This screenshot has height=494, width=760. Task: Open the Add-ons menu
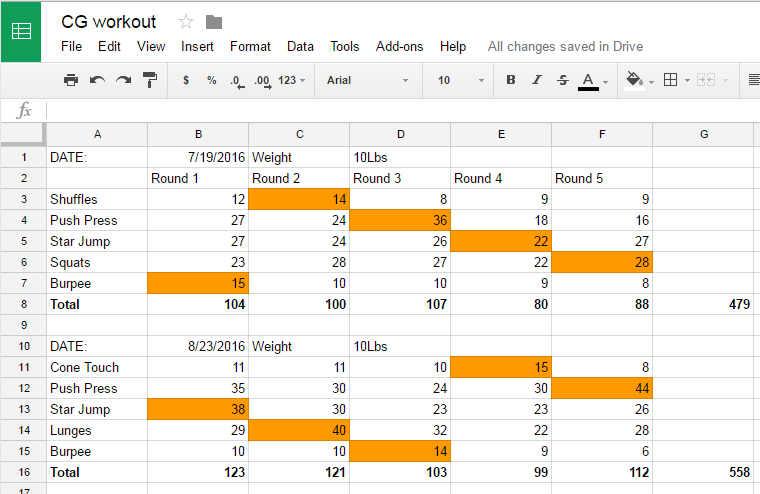[399, 47]
